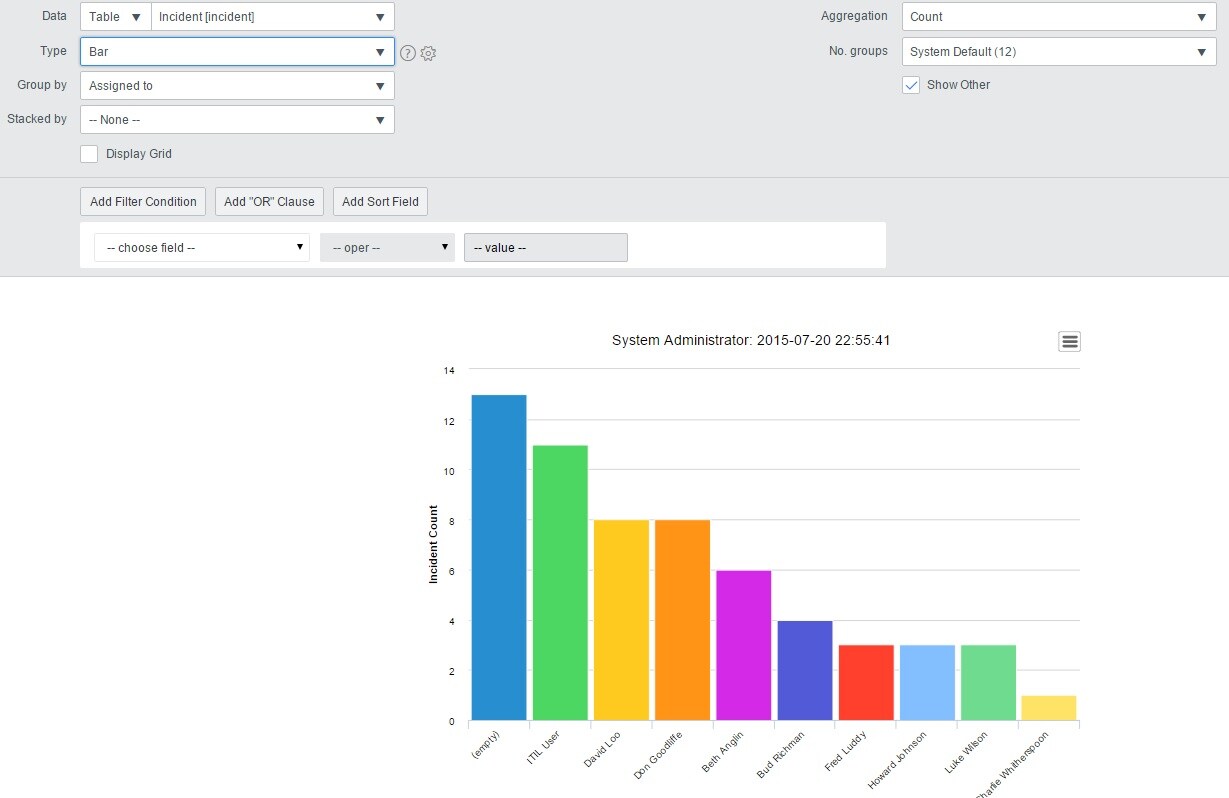Click the Luke Wilson axis label

point(967,752)
